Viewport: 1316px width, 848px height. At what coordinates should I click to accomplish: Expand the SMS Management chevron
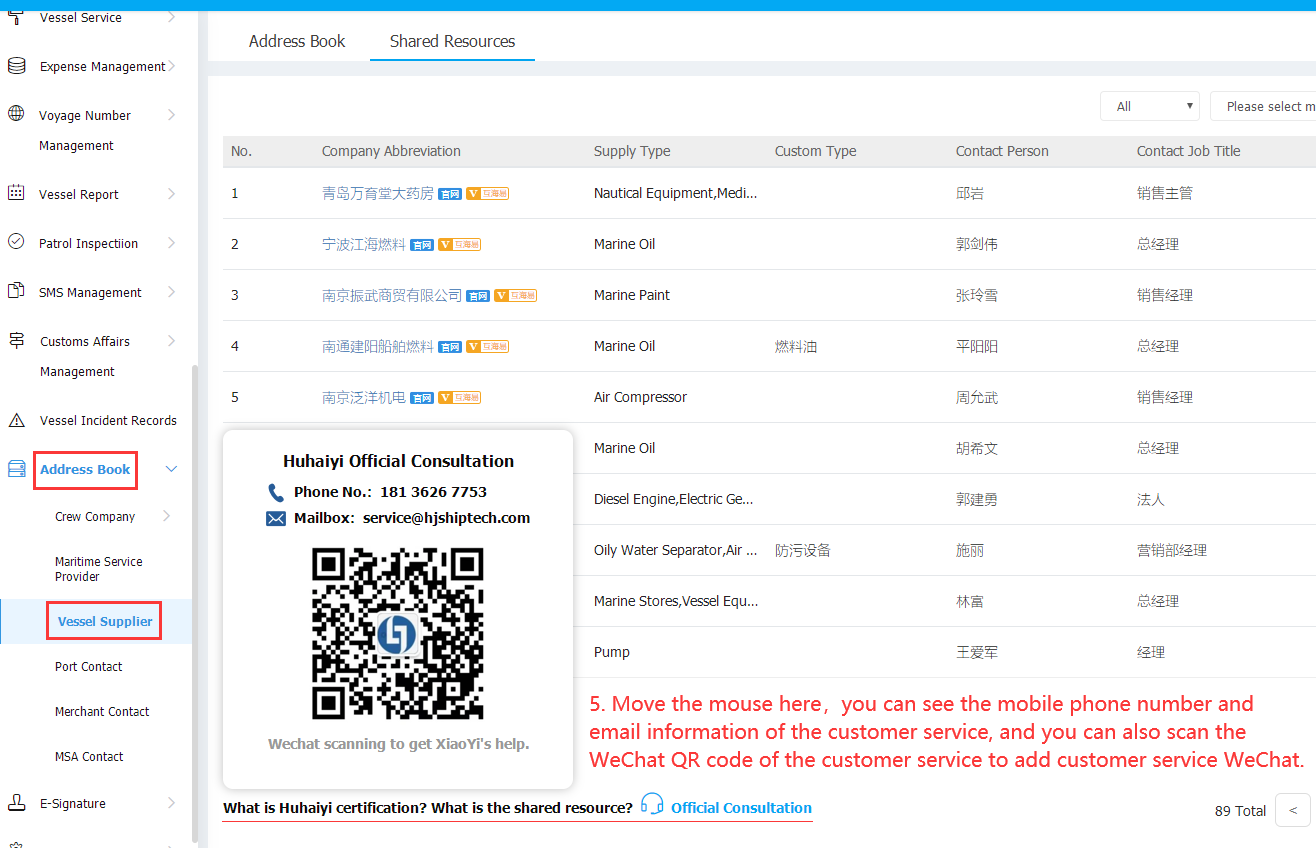171,292
